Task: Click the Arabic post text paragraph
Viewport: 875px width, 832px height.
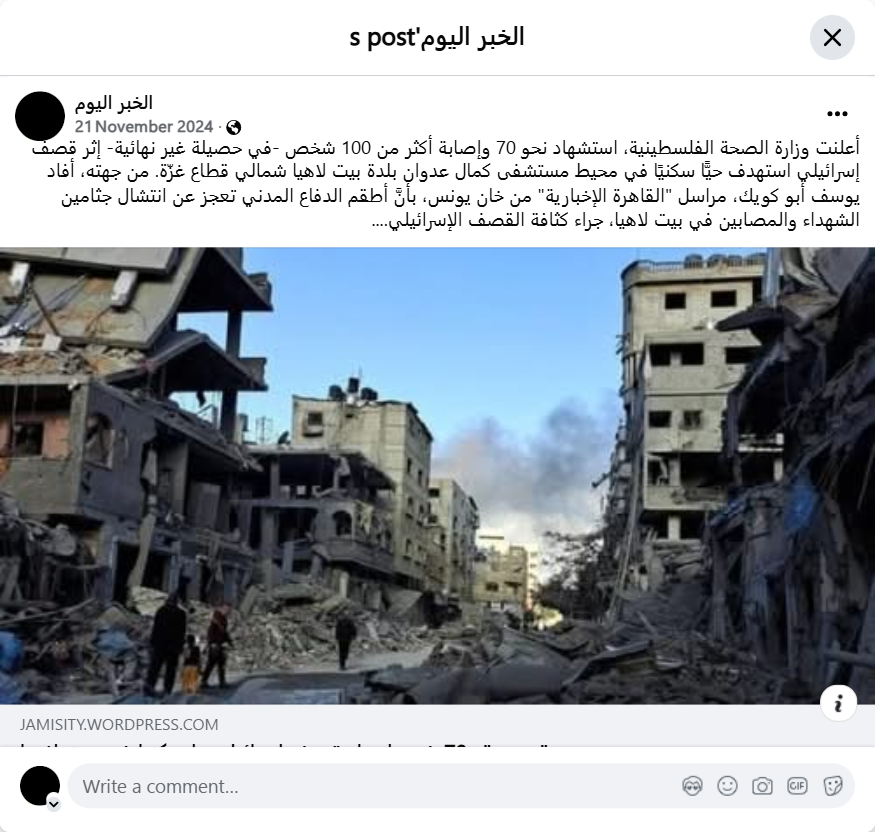Action: click(x=445, y=184)
